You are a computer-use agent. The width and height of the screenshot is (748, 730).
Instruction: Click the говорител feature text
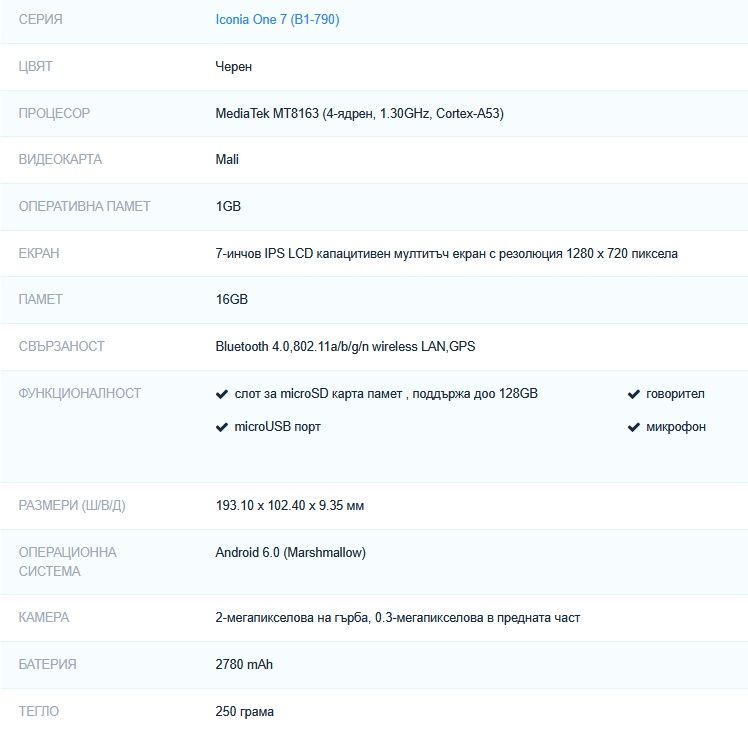point(675,394)
